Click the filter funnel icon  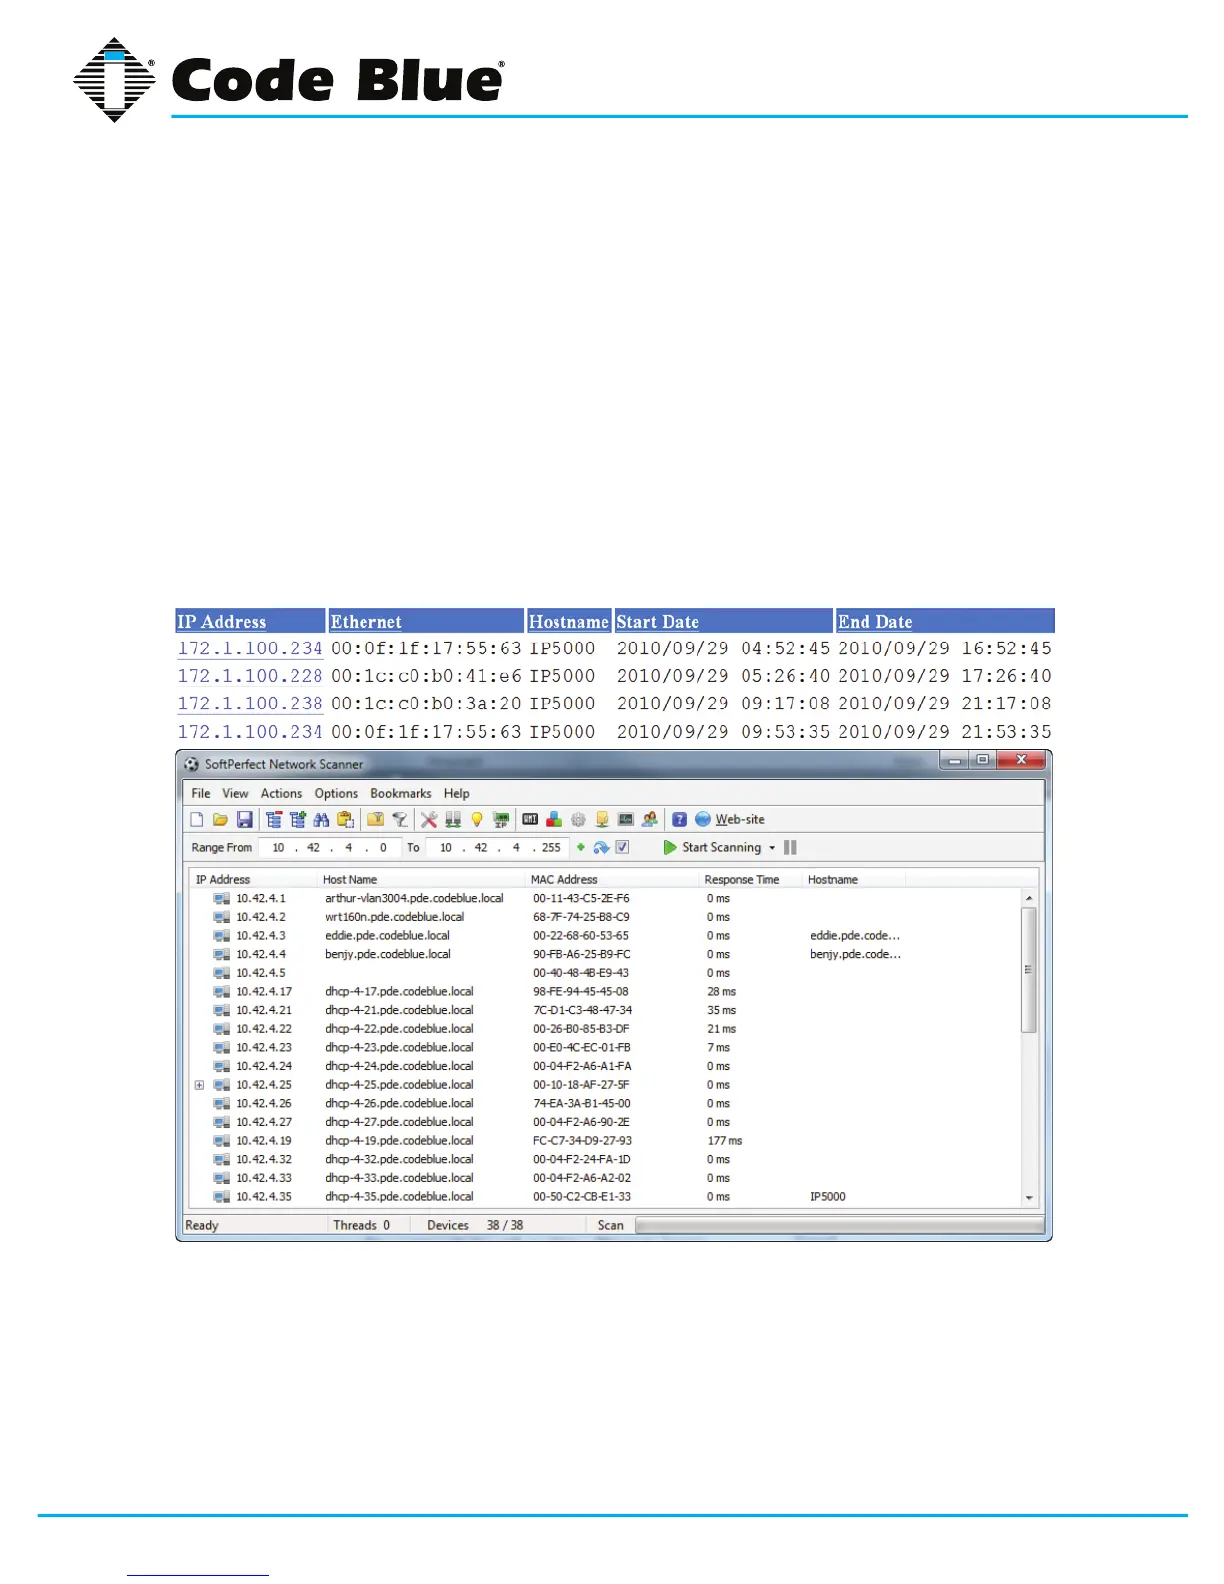coord(399,819)
